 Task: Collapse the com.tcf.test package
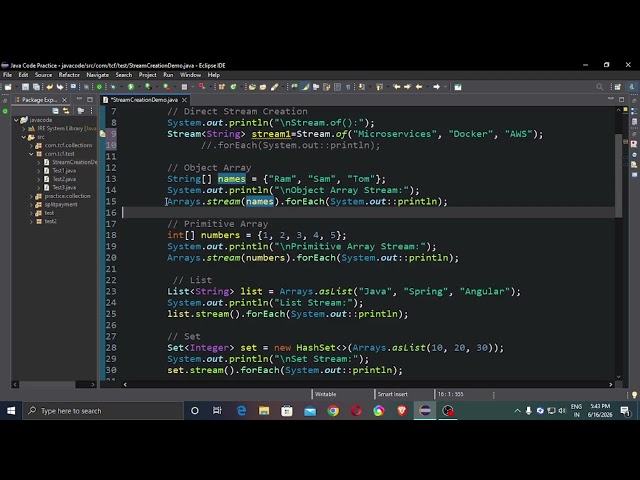(31, 154)
